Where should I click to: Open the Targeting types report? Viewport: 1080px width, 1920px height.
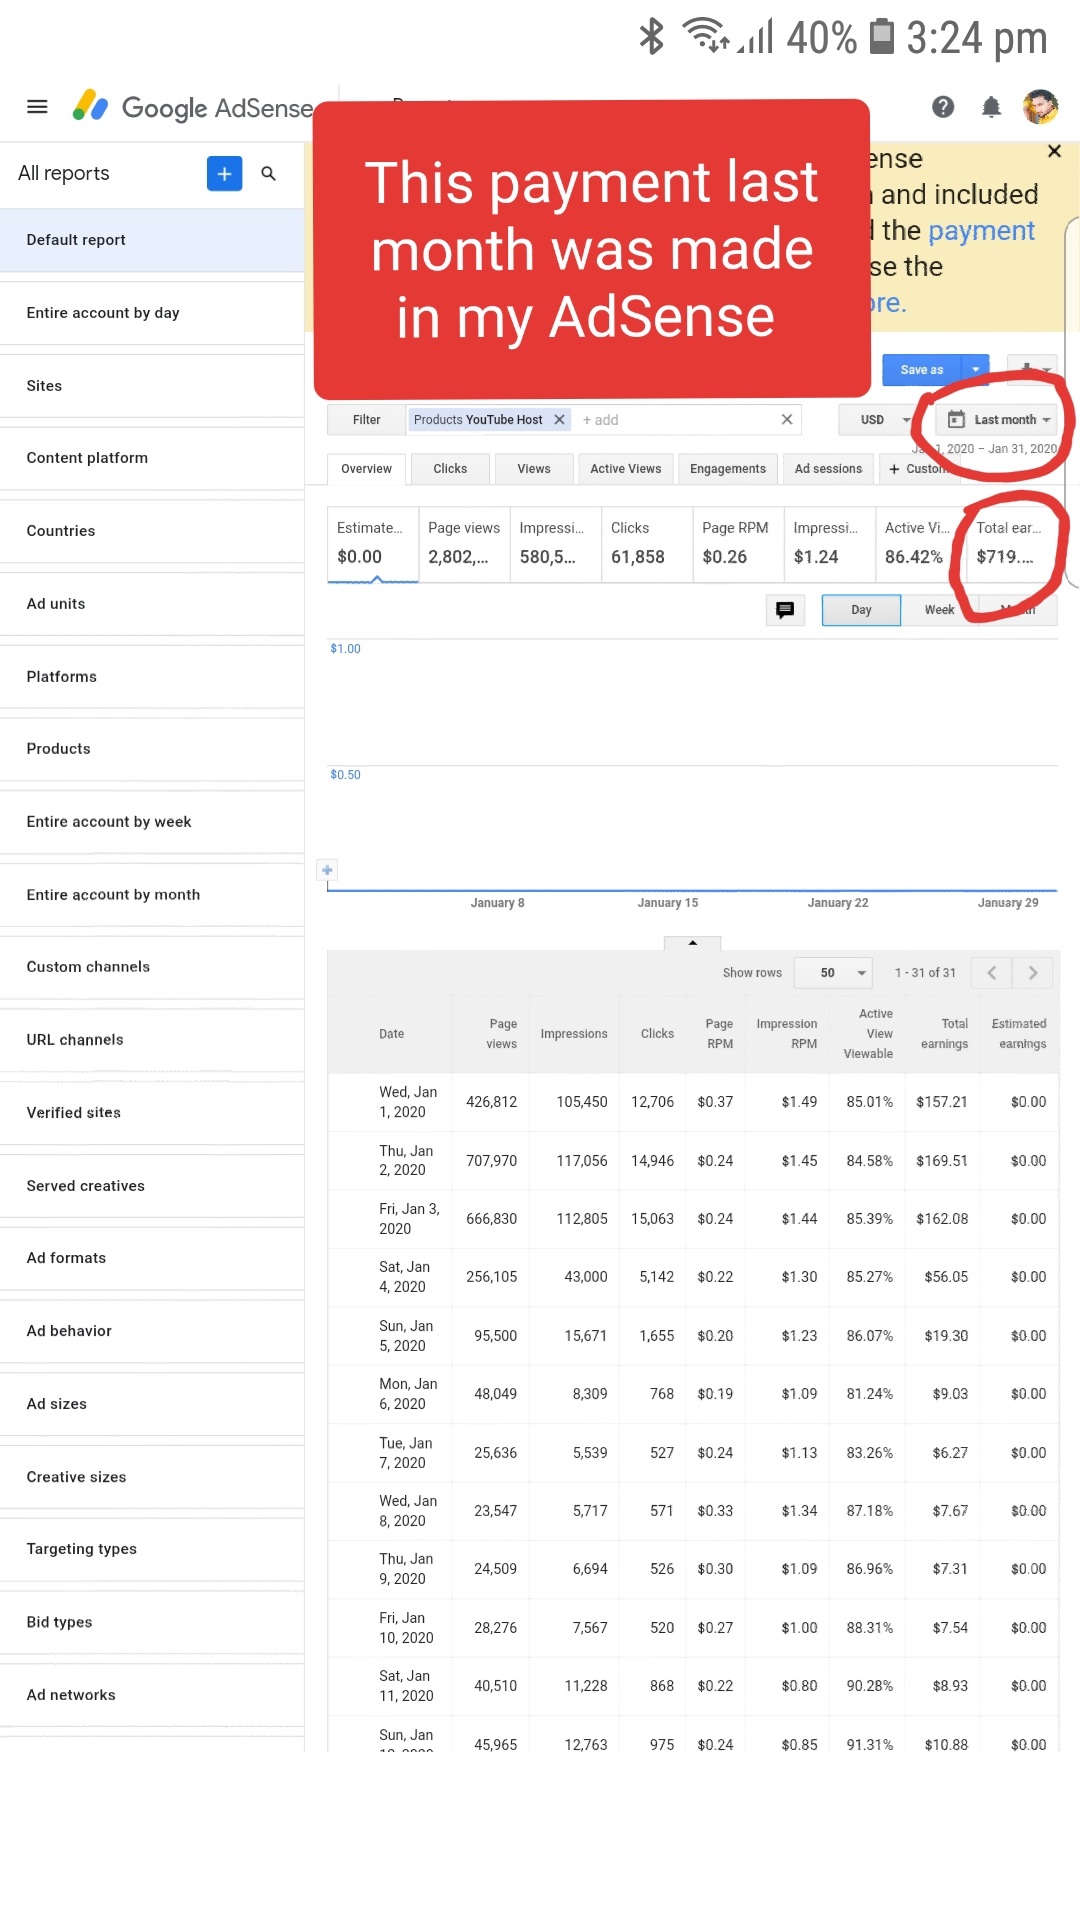coord(152,1549)
